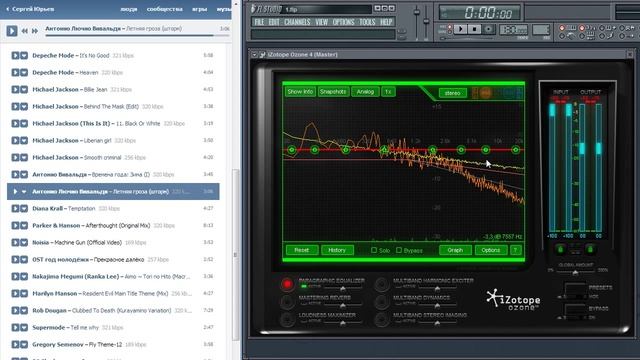
Task: Toggle Paragraphic Equalizer module power button
Action: click(x=287, y=284)
